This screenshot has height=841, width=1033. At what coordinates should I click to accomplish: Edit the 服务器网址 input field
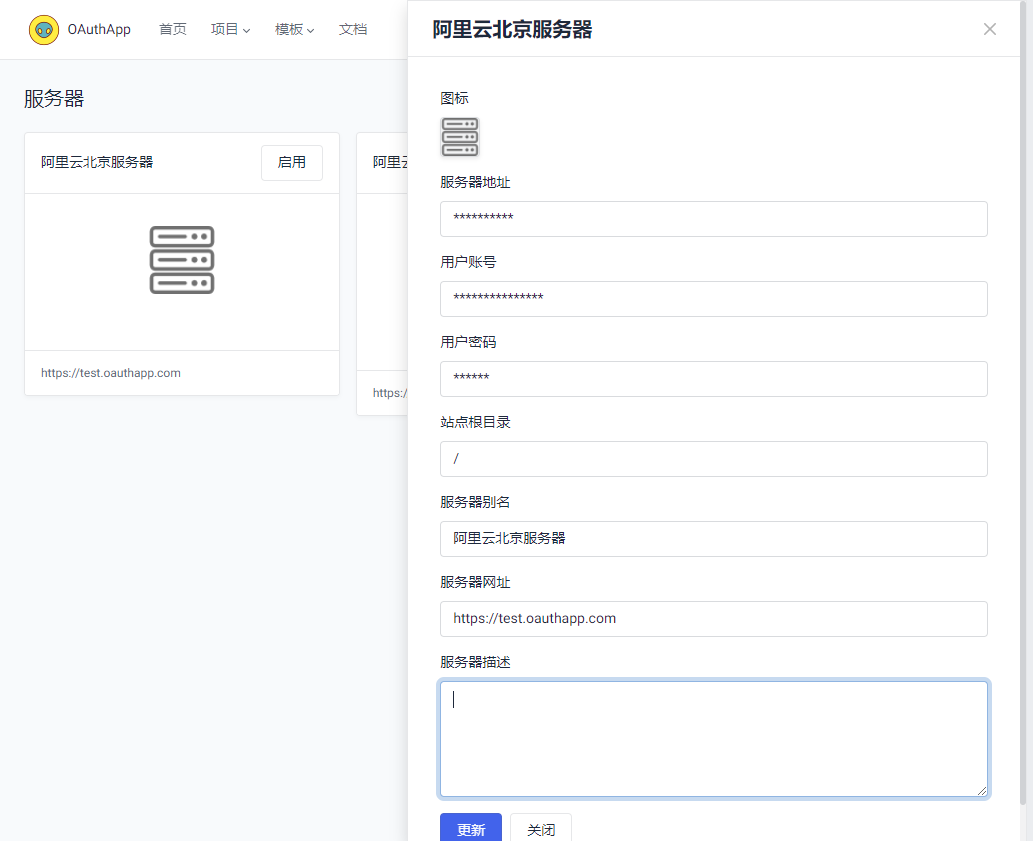point(713,618)
